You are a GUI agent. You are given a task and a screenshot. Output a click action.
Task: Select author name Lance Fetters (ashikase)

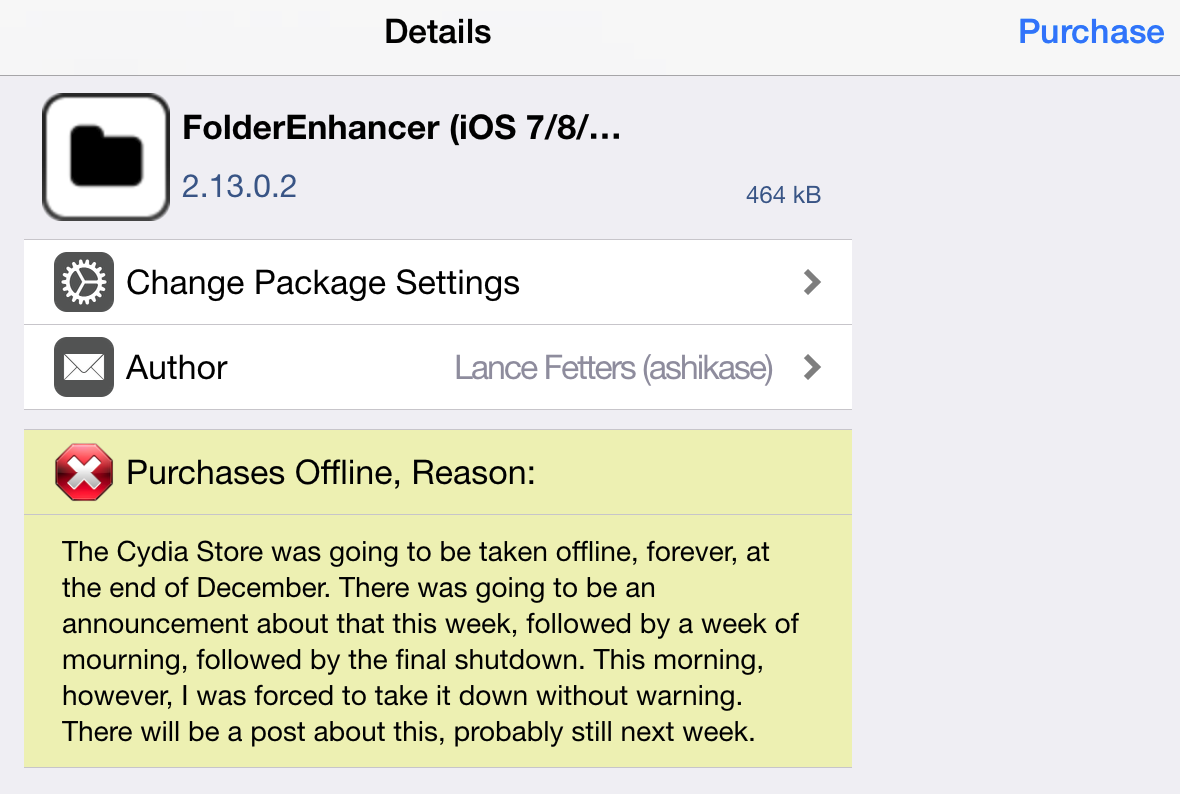click(613, 369)
